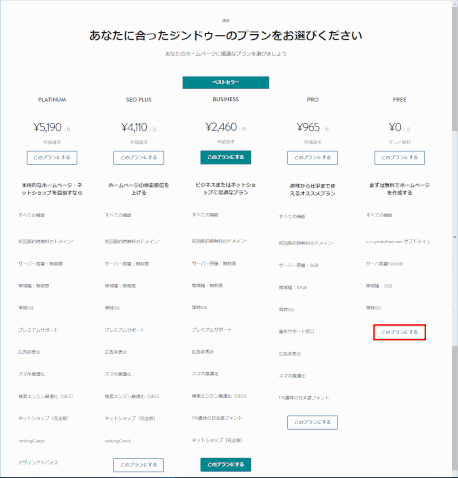Click the SEO PLUS plan heading
The width and height of the screenshot is (458, 478).
tap(139, 100)
